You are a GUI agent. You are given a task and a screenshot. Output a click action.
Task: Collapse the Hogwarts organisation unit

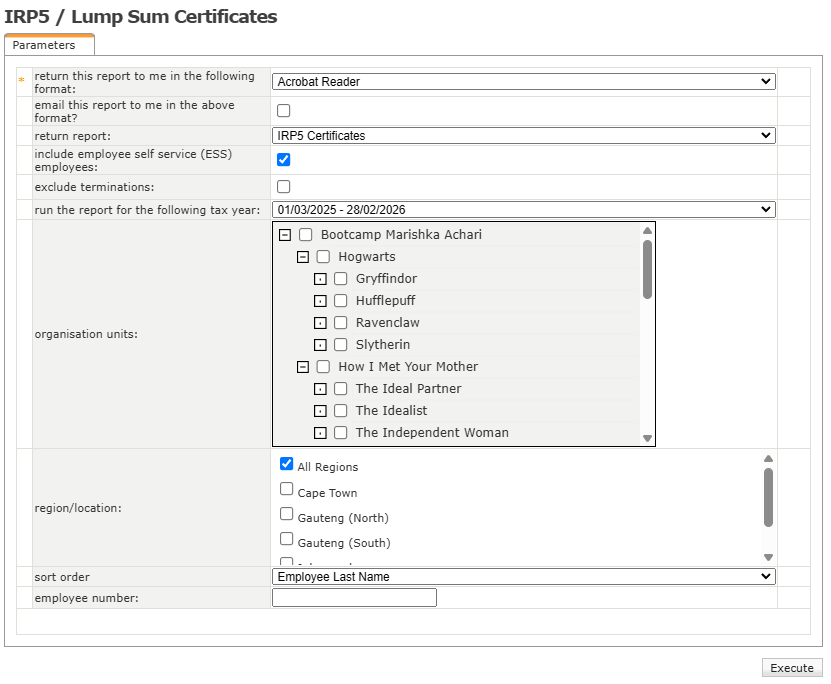[x=303, y=257]
